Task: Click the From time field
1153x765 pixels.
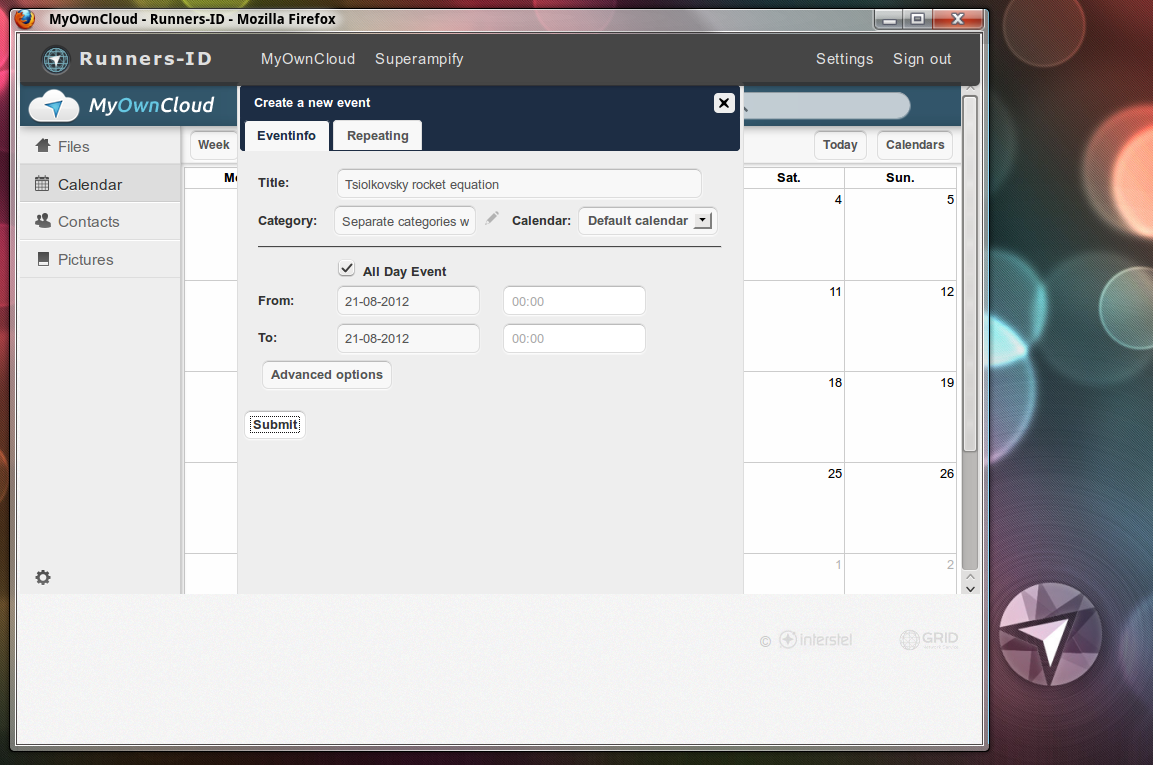Action: (574, 301)
